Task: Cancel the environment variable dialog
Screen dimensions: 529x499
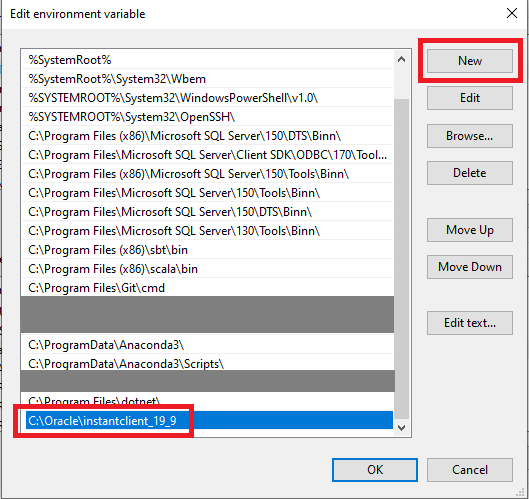Action: pyautogui.click(x=470, y=470)
